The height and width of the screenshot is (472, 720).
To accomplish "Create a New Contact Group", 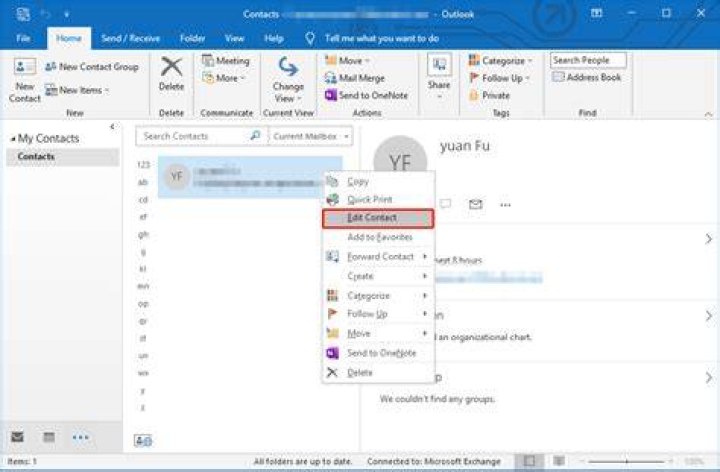I will pos(91,67).
